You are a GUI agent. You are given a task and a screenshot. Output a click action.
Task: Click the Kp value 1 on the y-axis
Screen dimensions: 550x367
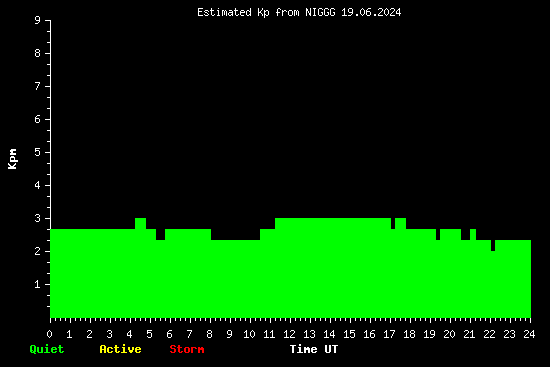point(38,284)
